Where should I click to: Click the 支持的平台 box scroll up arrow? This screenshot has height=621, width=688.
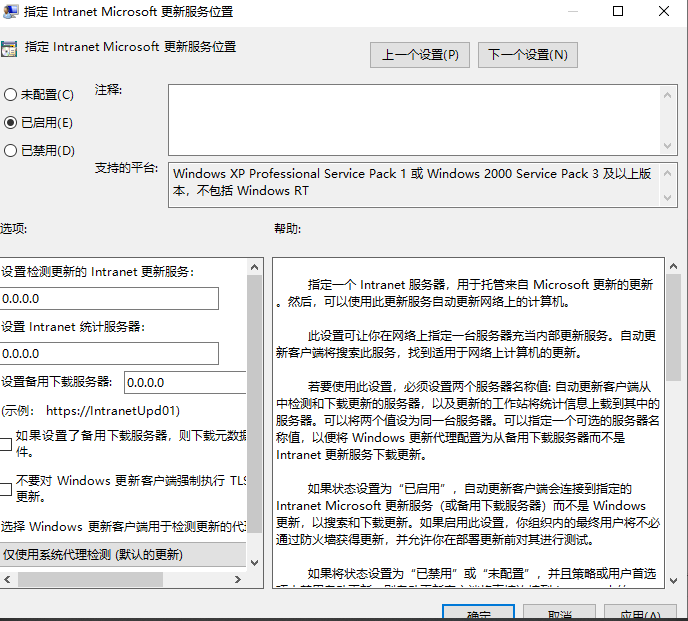668,173
